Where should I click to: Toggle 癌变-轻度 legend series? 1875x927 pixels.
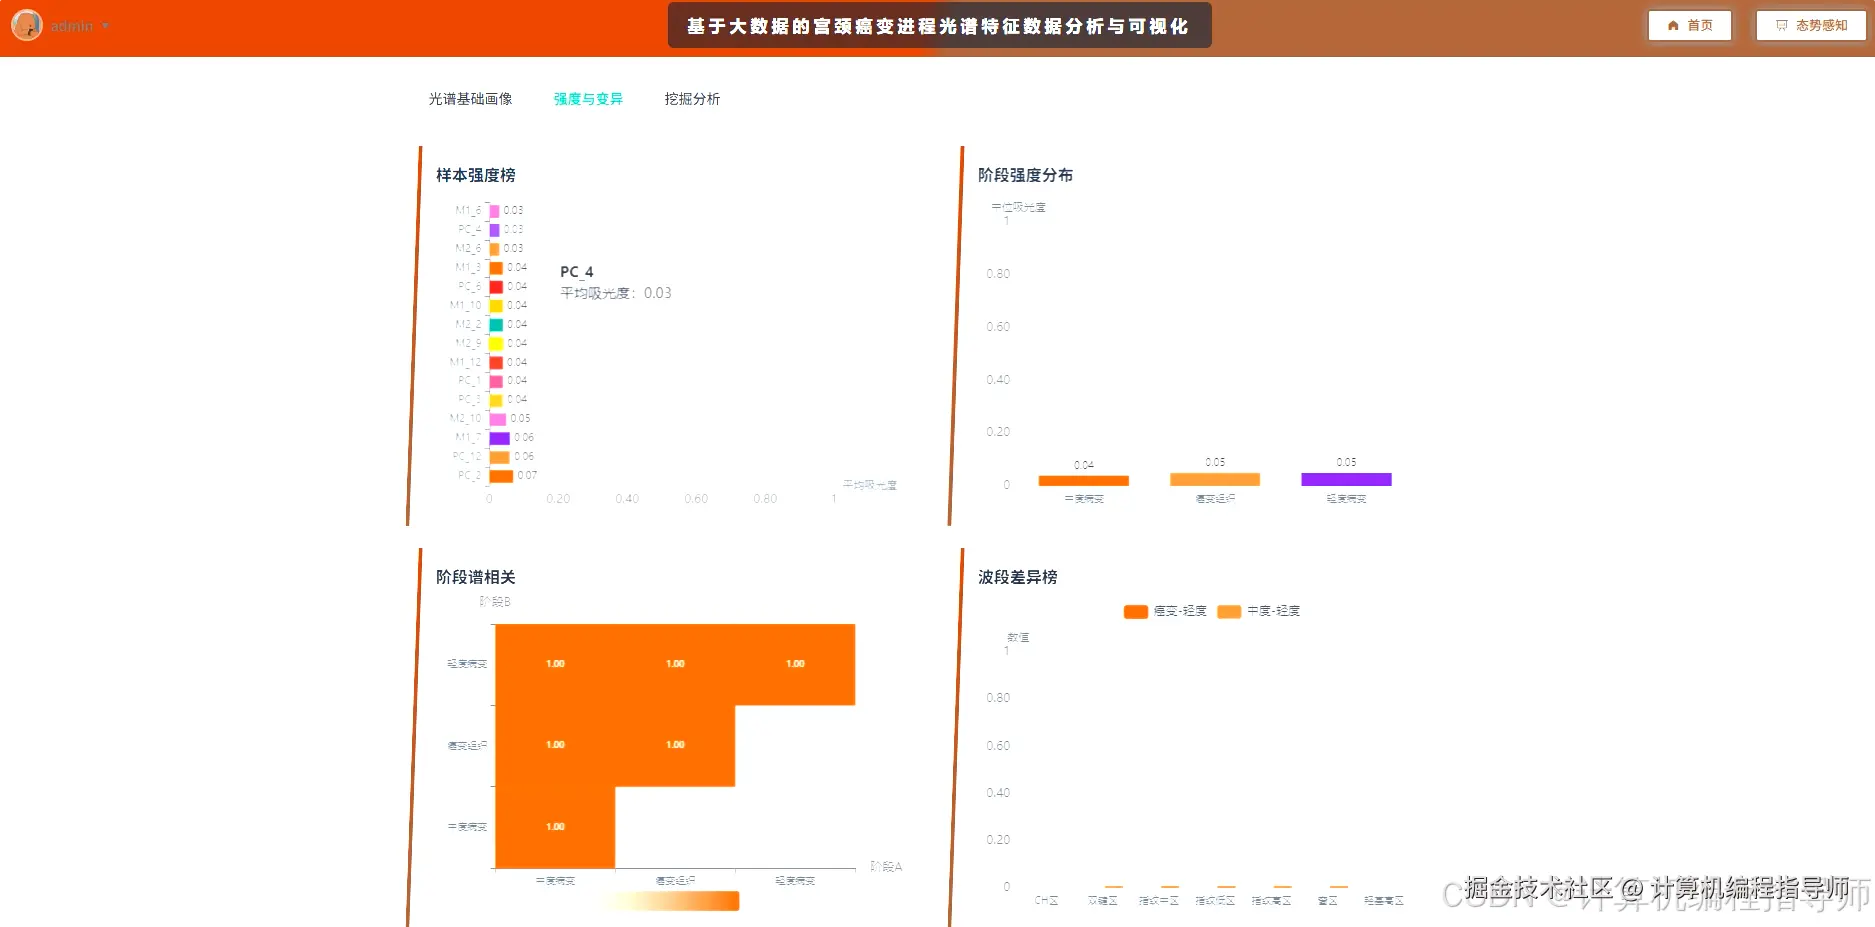coord(1165,611)
